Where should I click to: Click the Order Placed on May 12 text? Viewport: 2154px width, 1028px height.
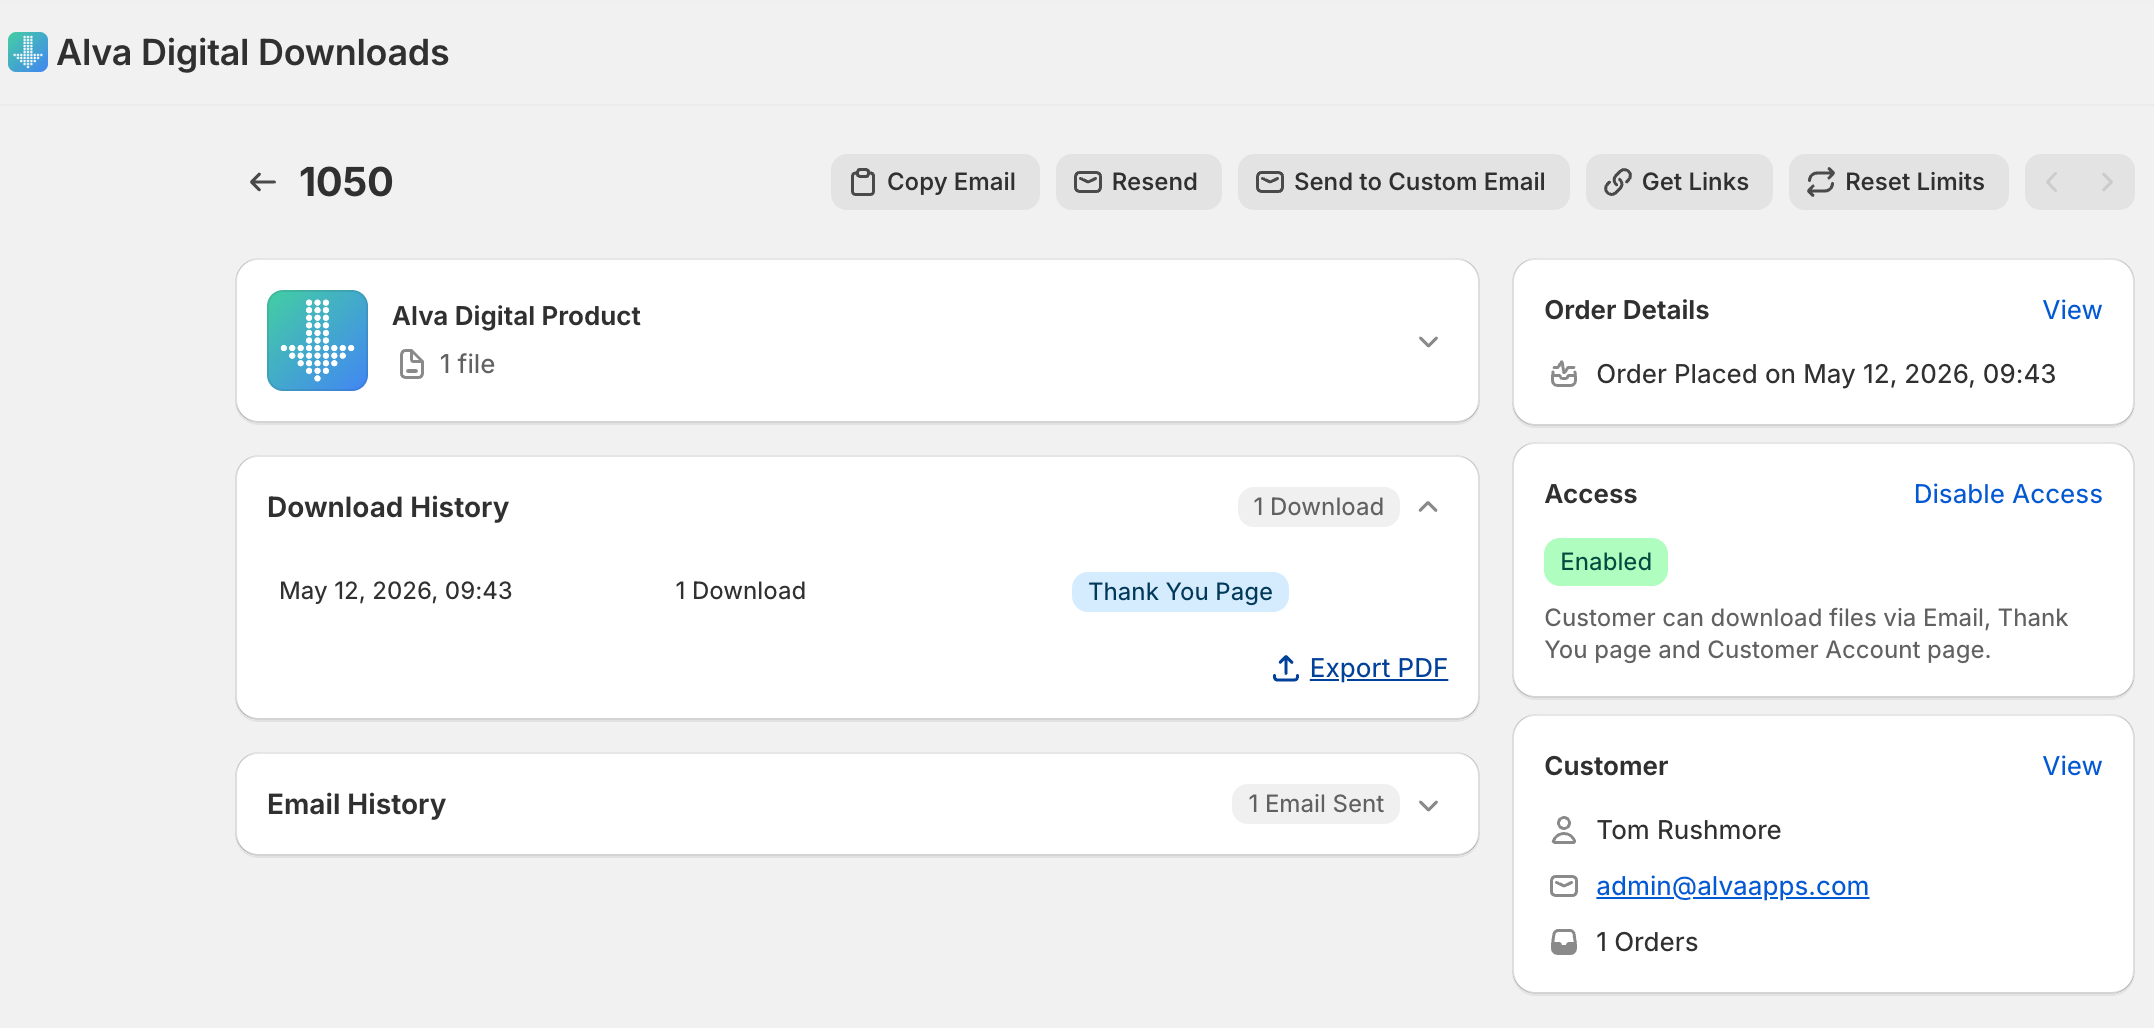pos(1825,374)
